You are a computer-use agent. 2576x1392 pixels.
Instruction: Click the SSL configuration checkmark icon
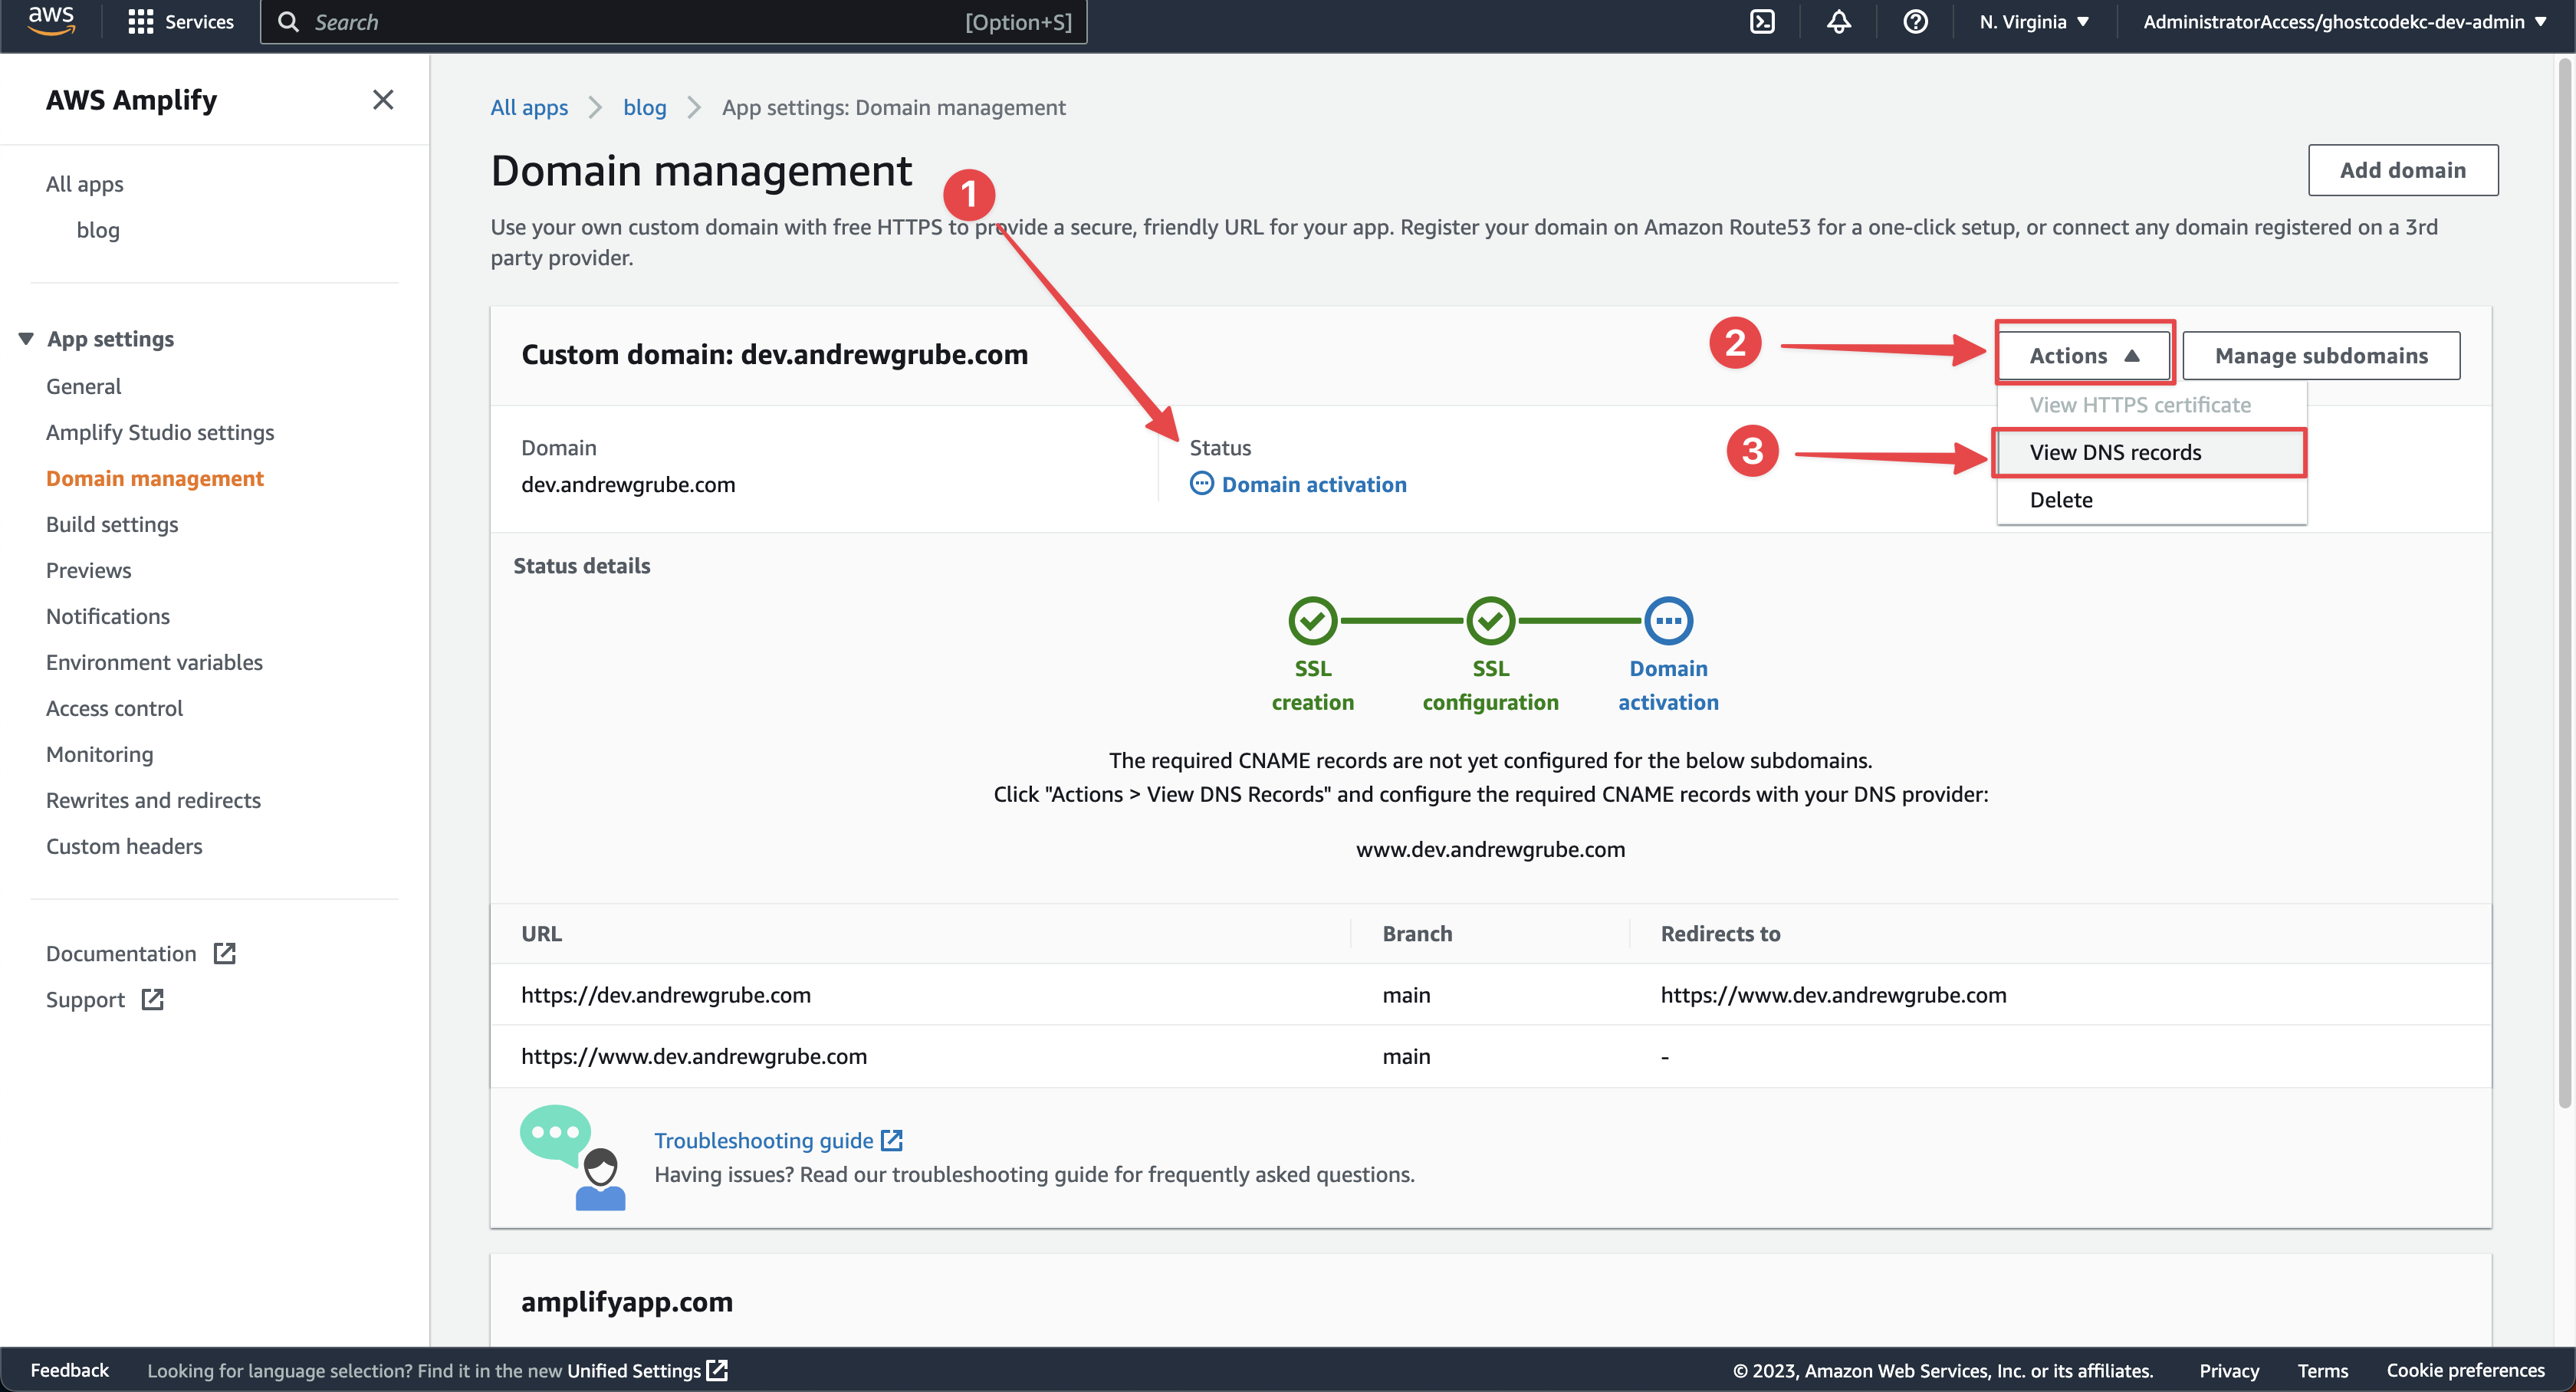(x=1491, y=621)
